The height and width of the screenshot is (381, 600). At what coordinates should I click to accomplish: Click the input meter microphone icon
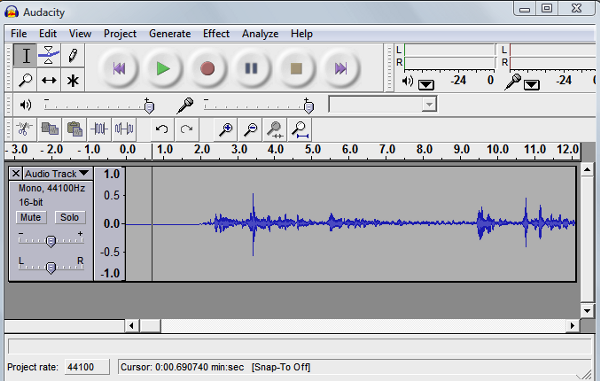513,81
